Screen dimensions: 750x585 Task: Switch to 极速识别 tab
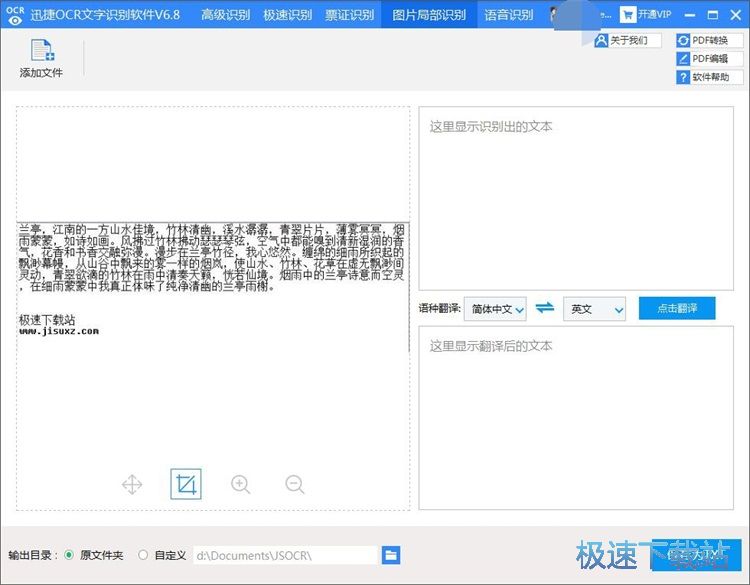pyautogui.click(x=287, y=15)
